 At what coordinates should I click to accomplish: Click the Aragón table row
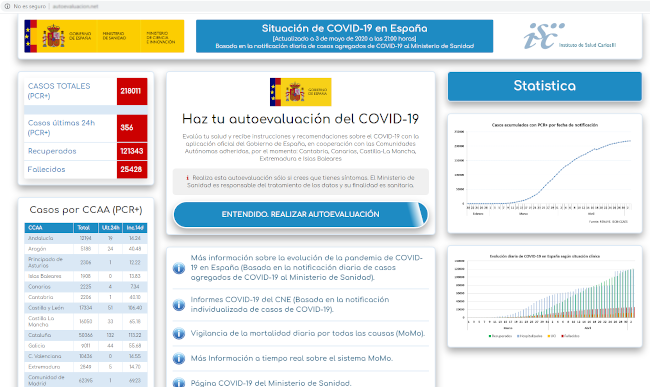pyautogui.click(x=86, y=249)
